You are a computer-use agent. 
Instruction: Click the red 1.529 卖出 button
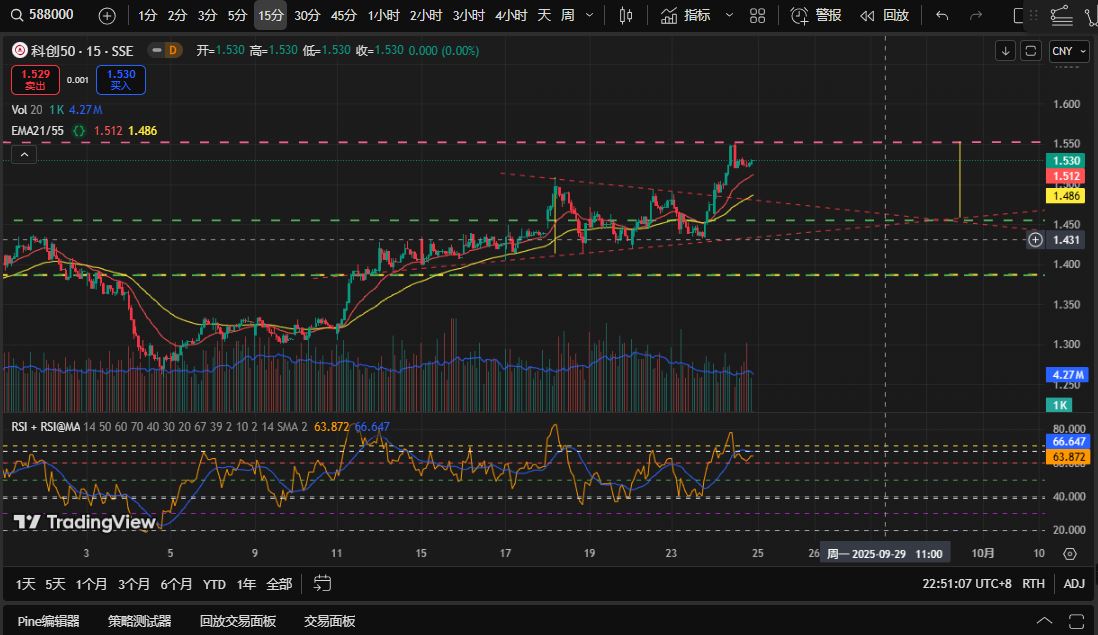[x=36, y=80]
